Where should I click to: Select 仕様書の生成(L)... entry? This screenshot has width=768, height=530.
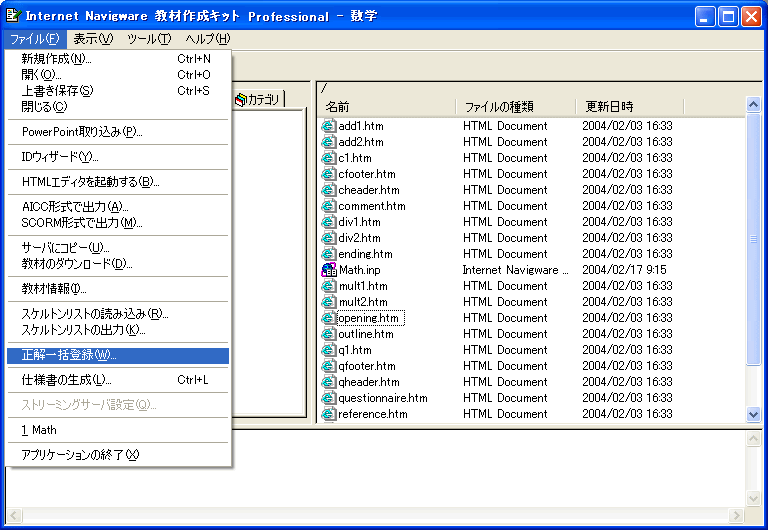pos(118,381)
